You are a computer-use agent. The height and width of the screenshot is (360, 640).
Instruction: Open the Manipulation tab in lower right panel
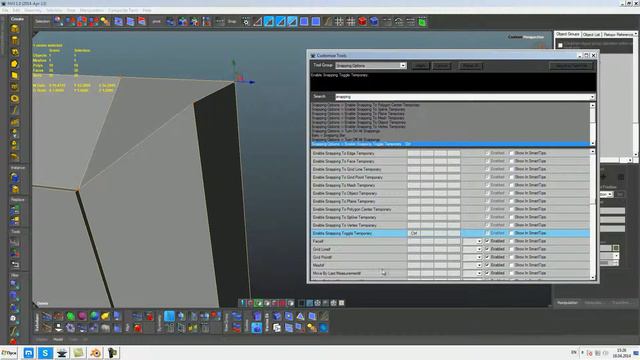[567, 303]
